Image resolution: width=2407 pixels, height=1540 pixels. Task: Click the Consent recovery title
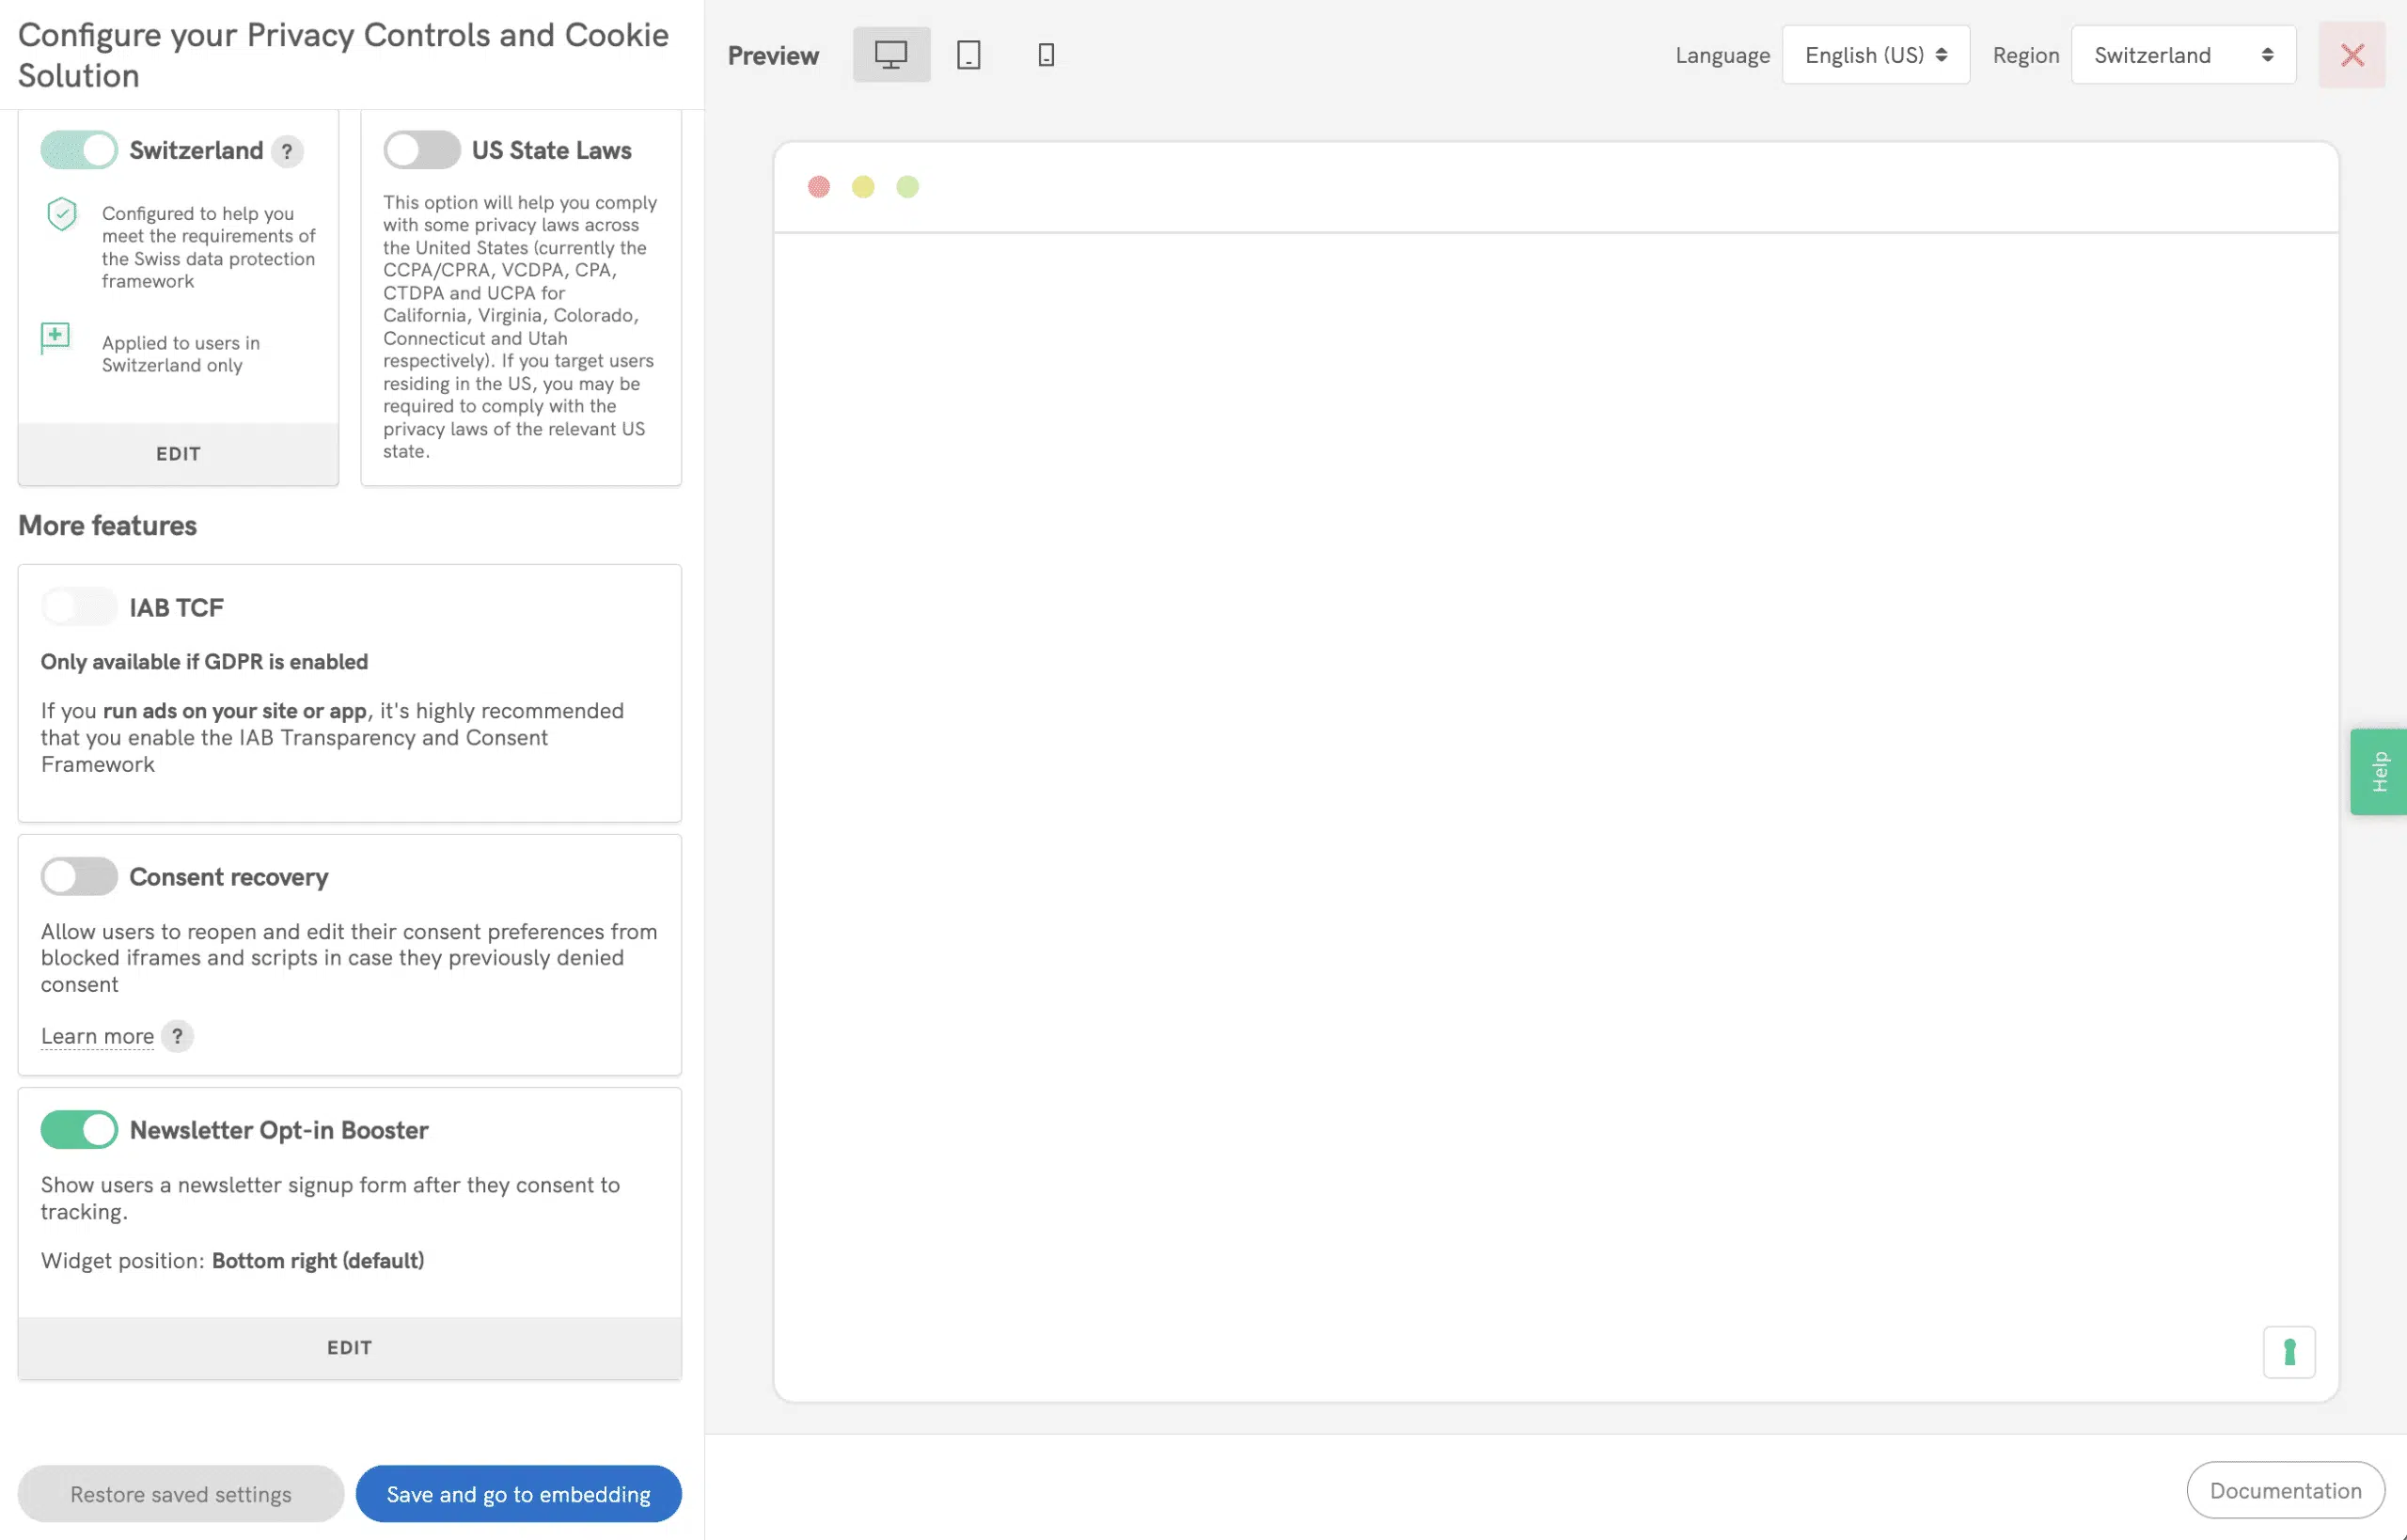point(229,877)
